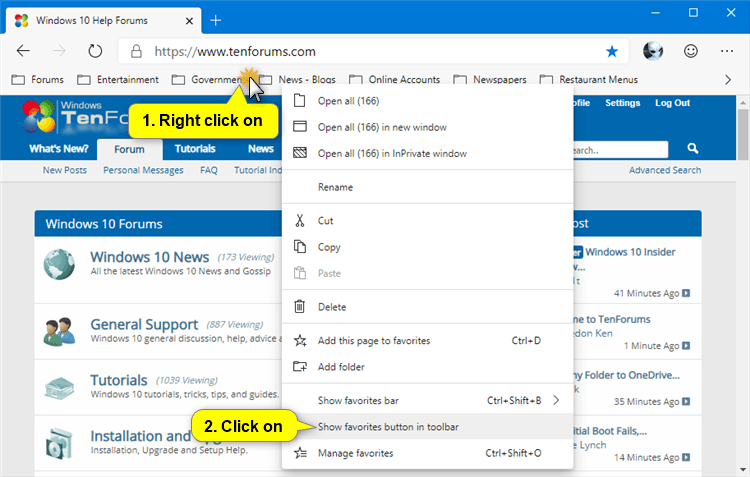Screen dimensions: 750x477
Task: Open Manage favorites from the context menu
Action: (428, 453)
